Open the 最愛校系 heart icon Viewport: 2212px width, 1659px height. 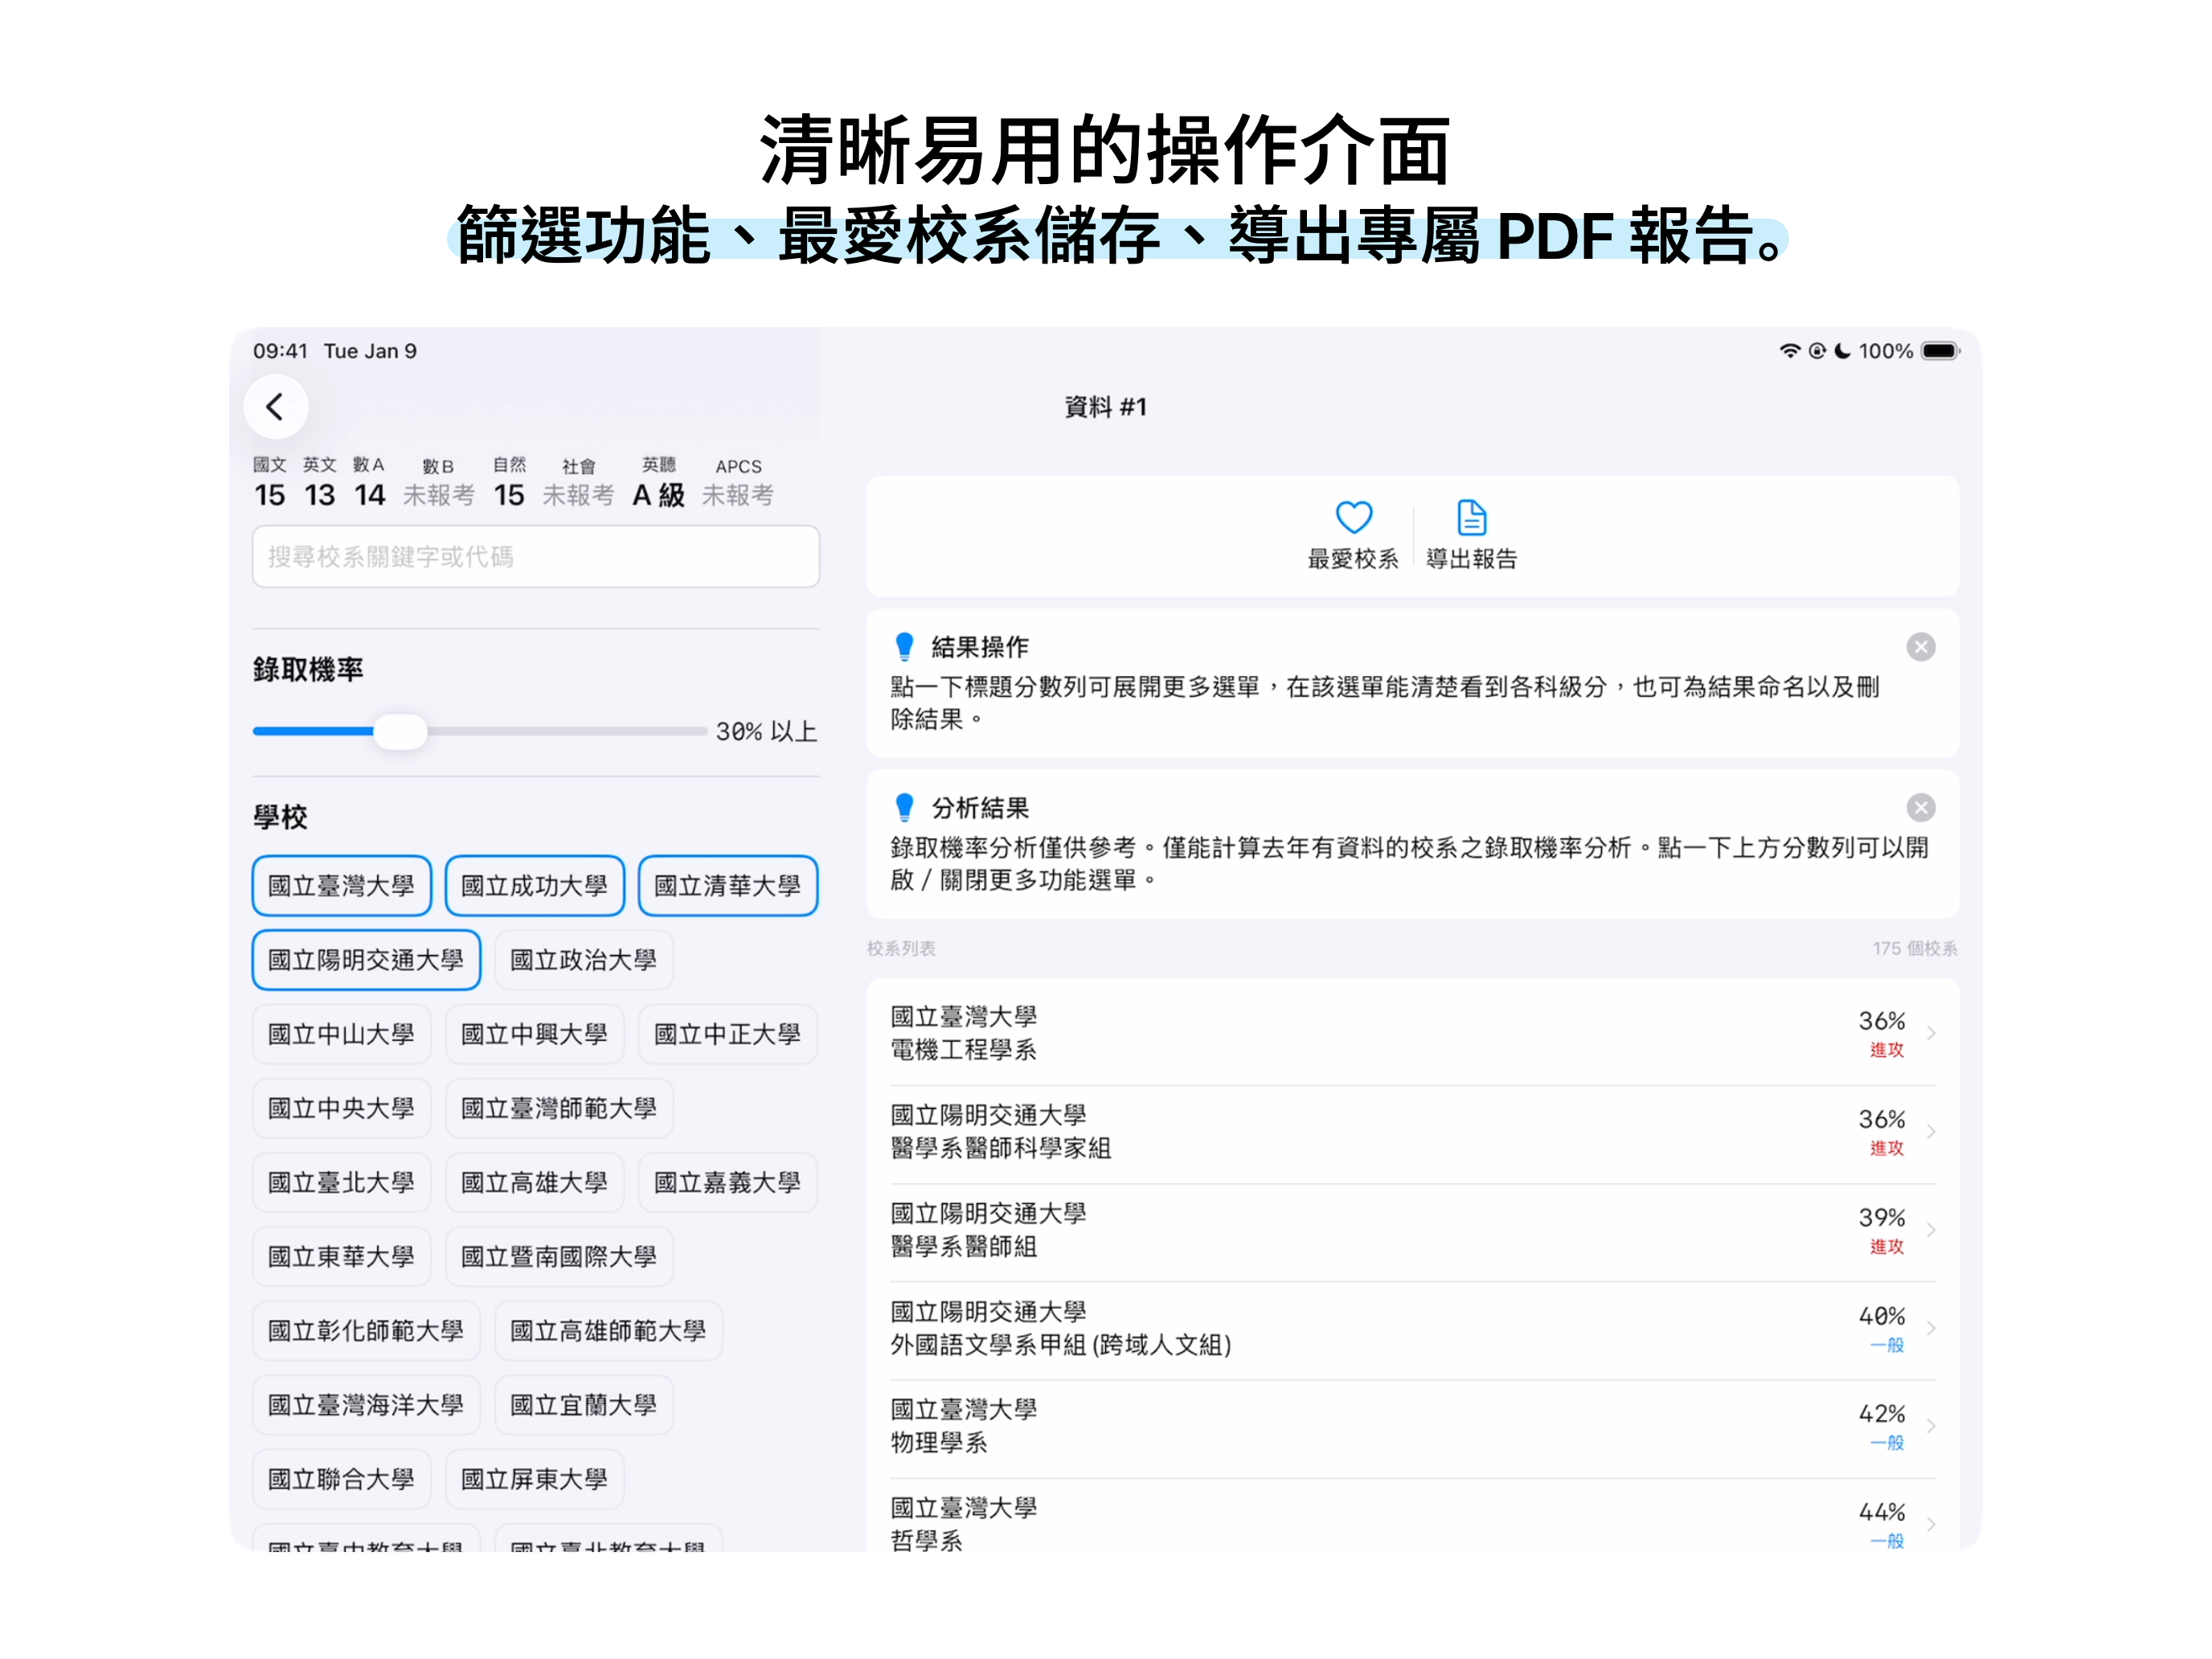pos(1353,517)
